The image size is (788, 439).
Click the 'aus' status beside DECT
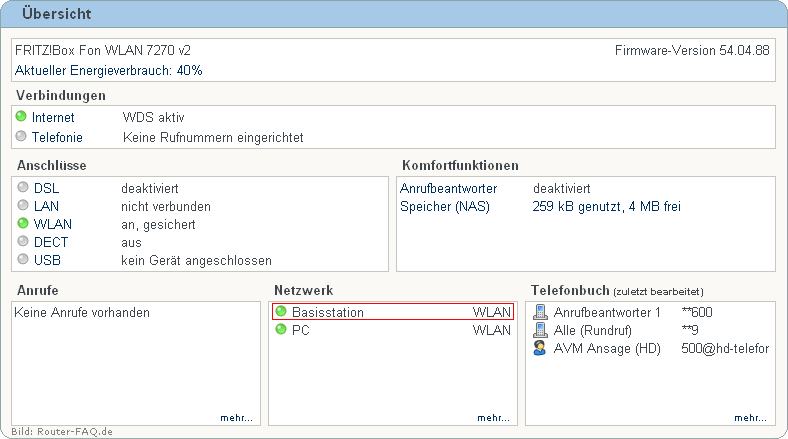click(x=131, y=243)
